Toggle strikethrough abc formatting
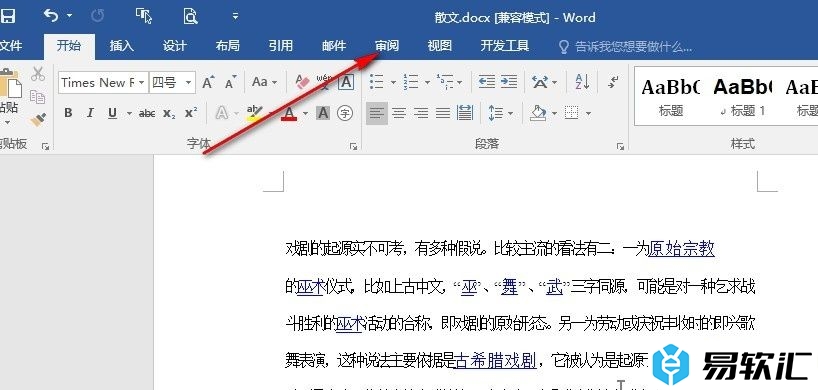The image size is (818, 390). 147,113
